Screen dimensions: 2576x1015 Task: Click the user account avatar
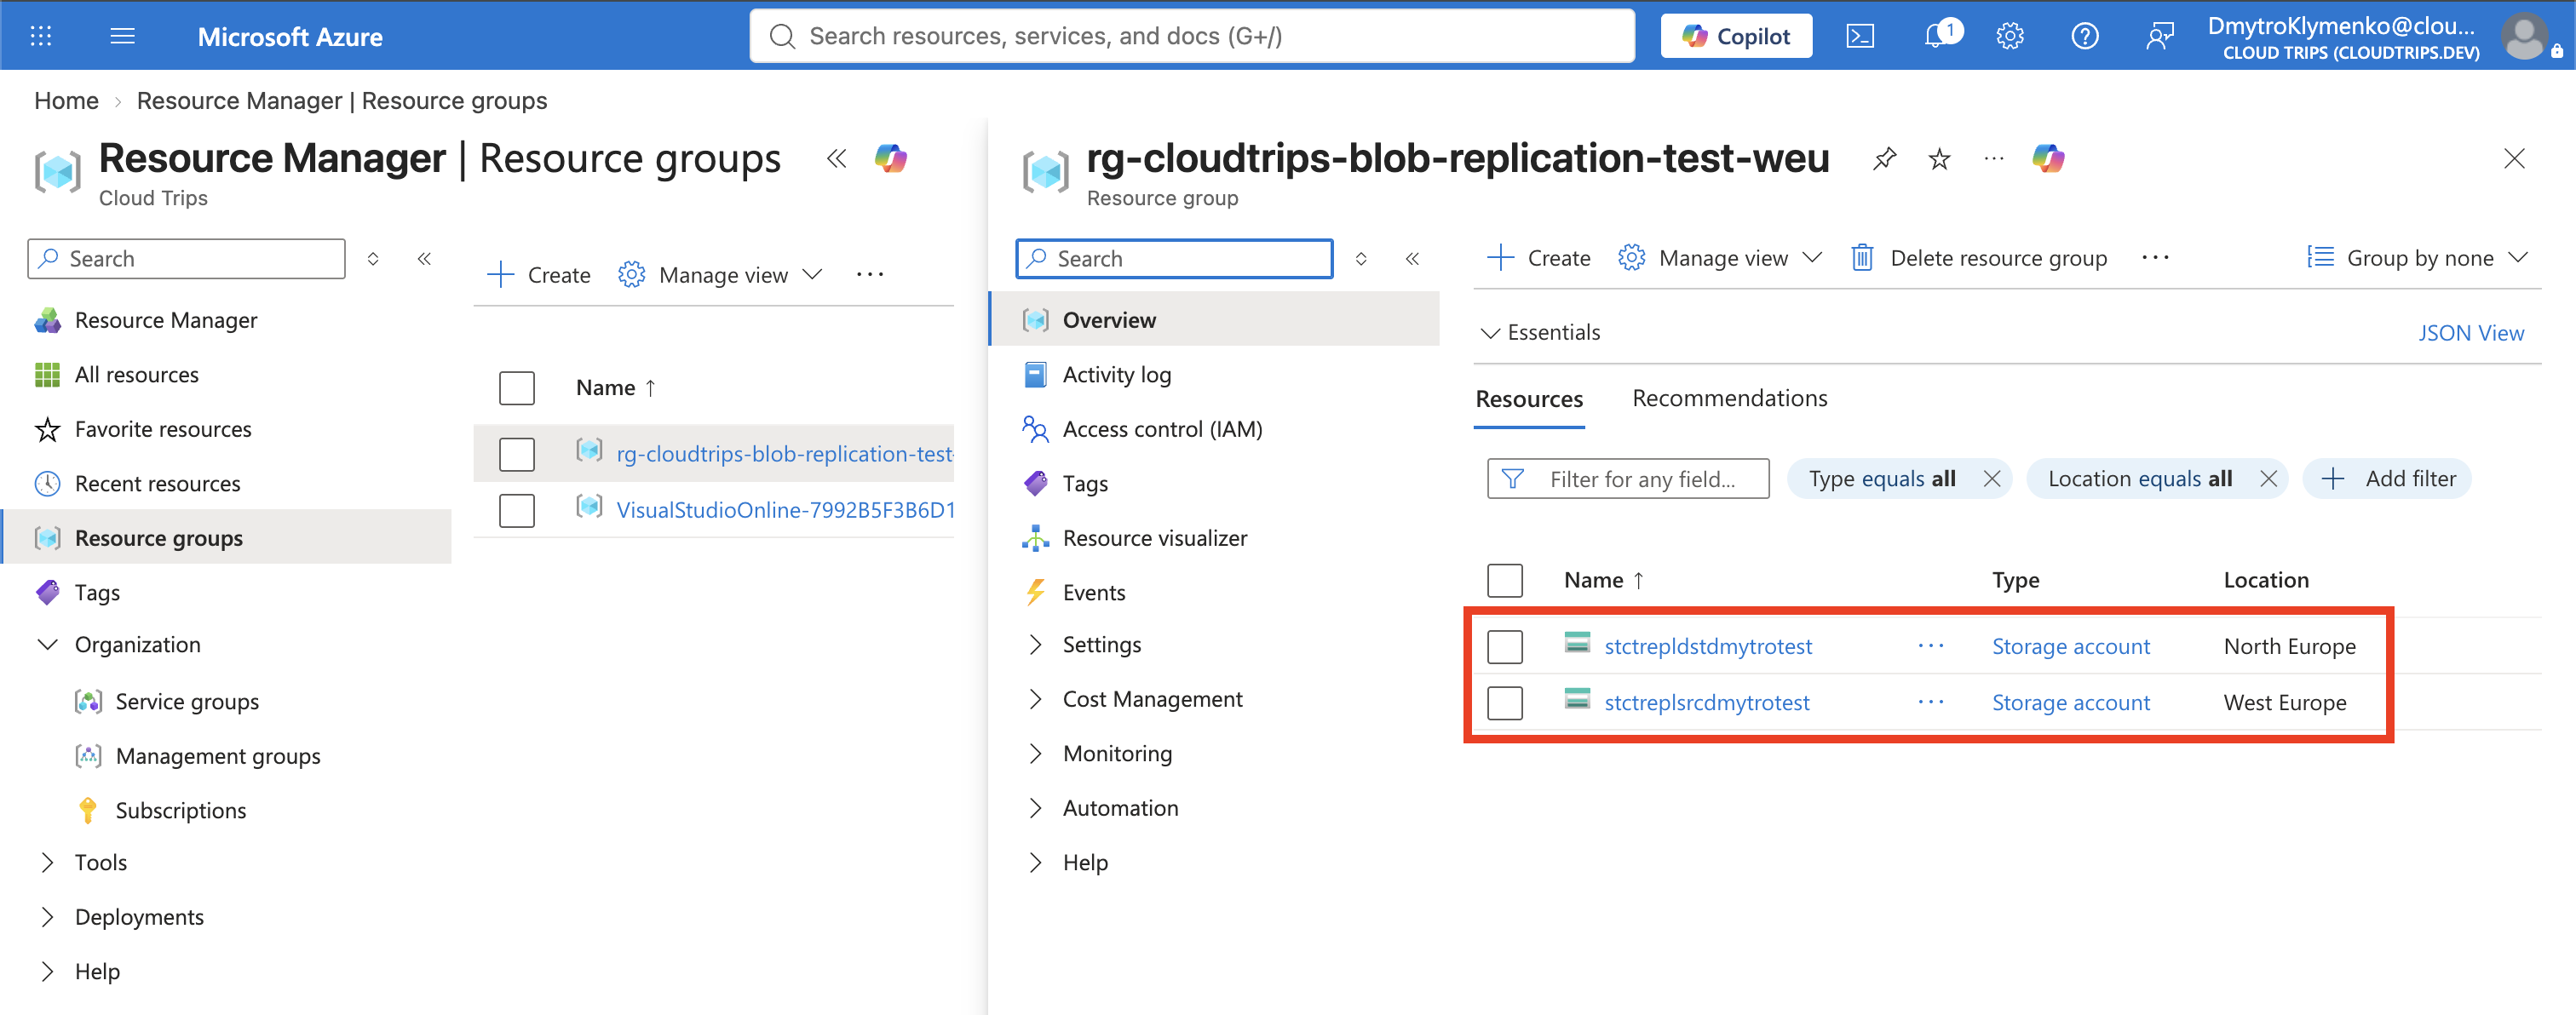click(x=2525, y=36)
